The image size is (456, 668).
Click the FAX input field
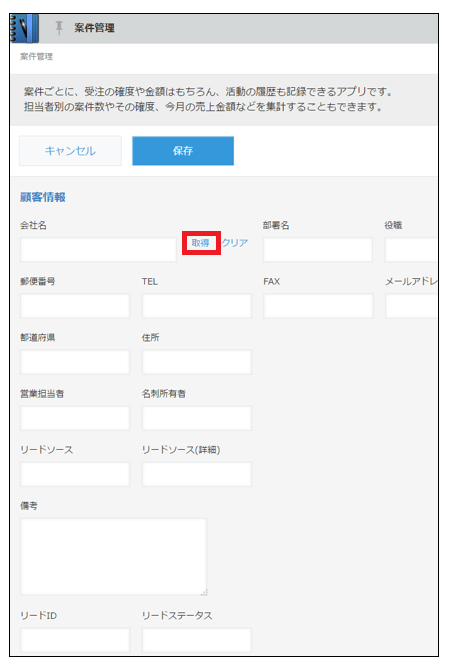coord(318,306)
